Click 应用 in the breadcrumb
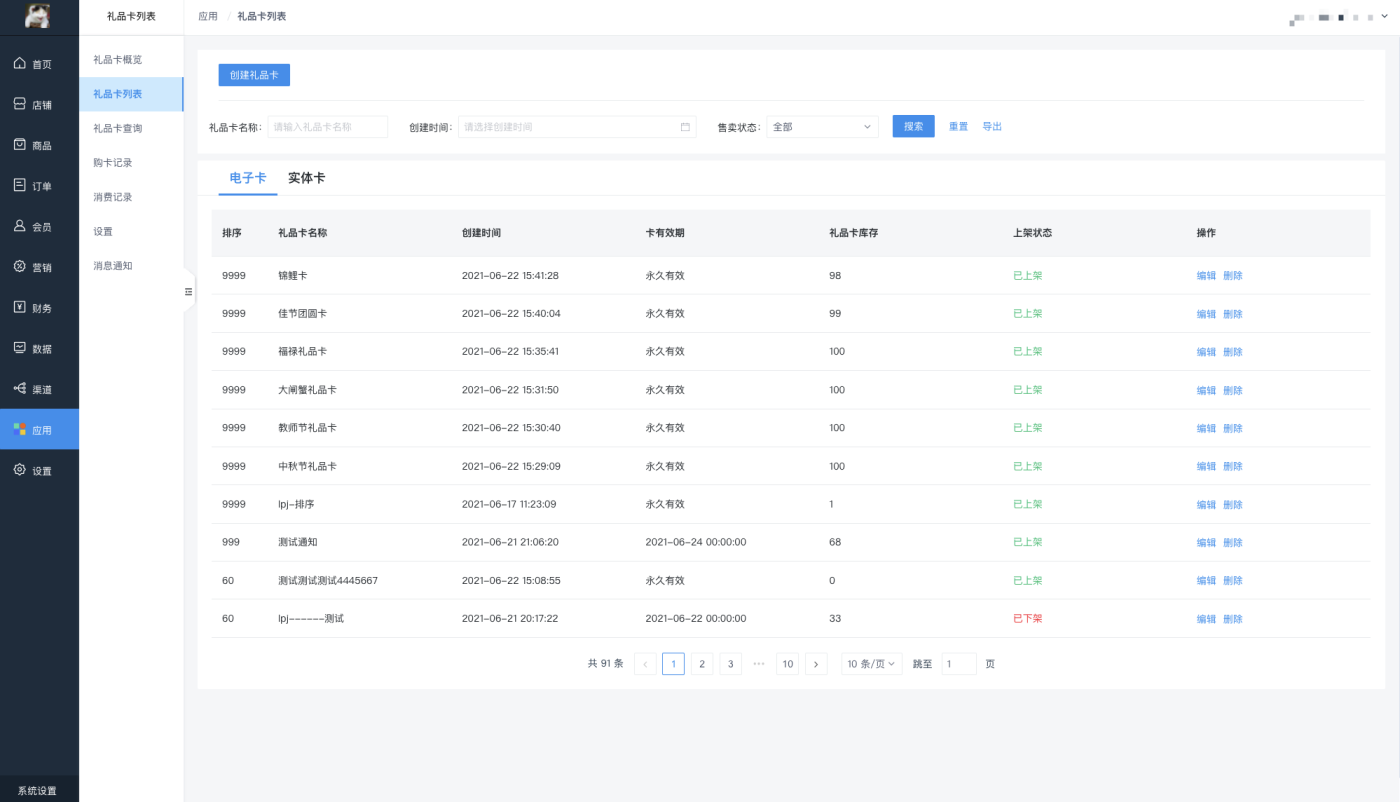Viewport: 1400px width, 802px height. 208,16
